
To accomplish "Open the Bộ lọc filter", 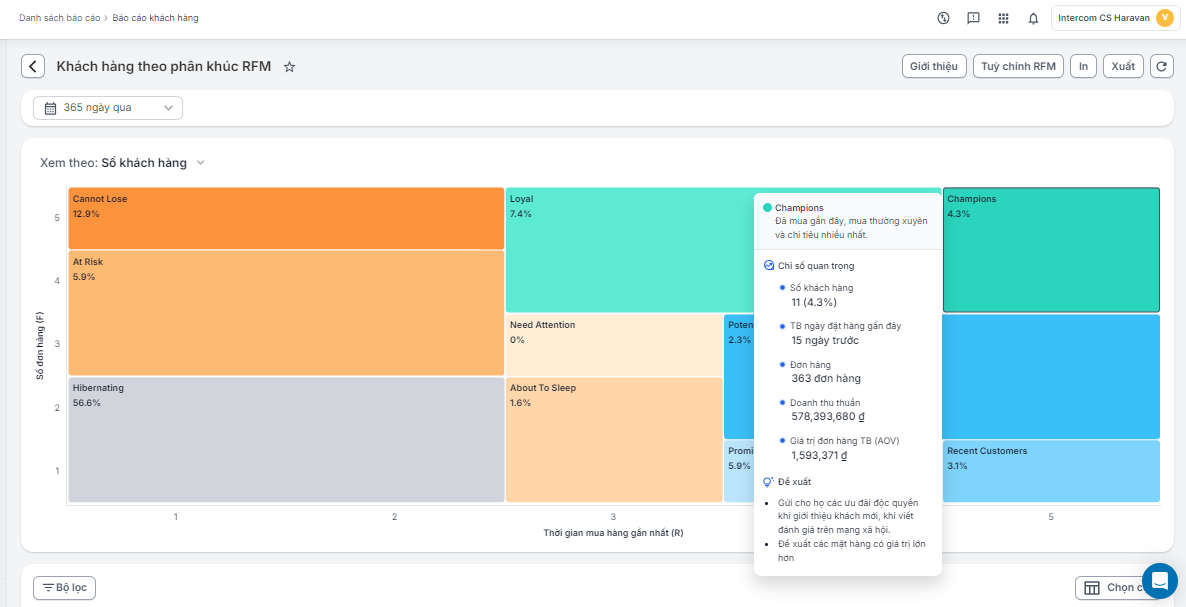I will [x=65, y=588].
